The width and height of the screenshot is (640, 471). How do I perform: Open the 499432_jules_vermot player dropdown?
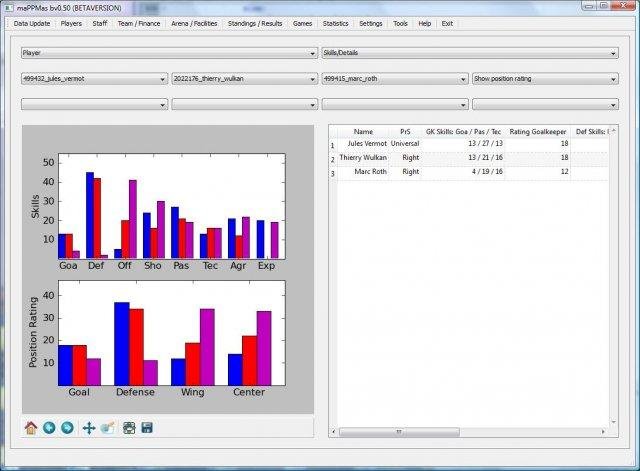(x=94, y=79)
